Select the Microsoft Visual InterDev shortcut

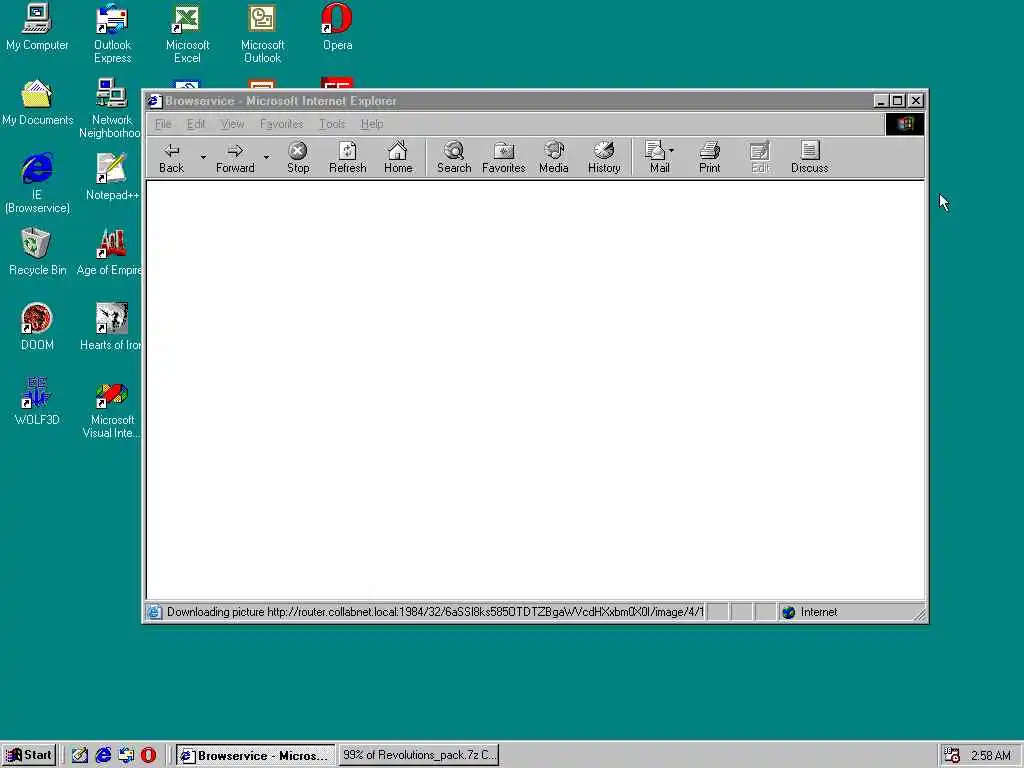coord(112,408)
